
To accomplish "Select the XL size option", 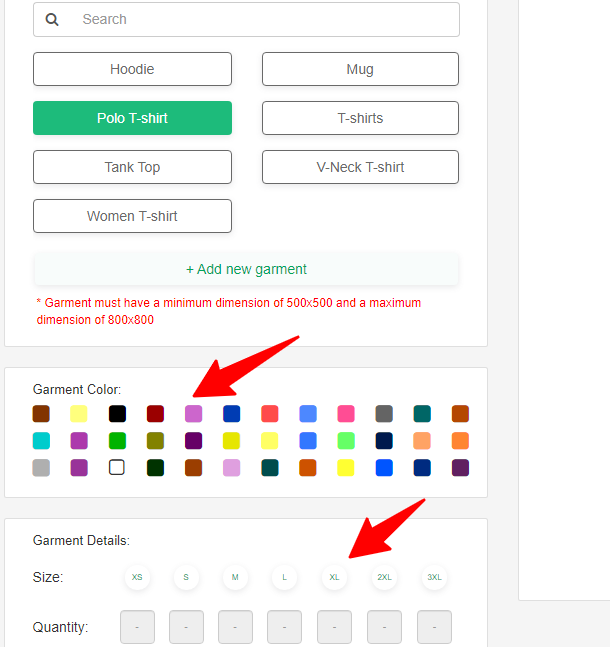I will point(334,577).
